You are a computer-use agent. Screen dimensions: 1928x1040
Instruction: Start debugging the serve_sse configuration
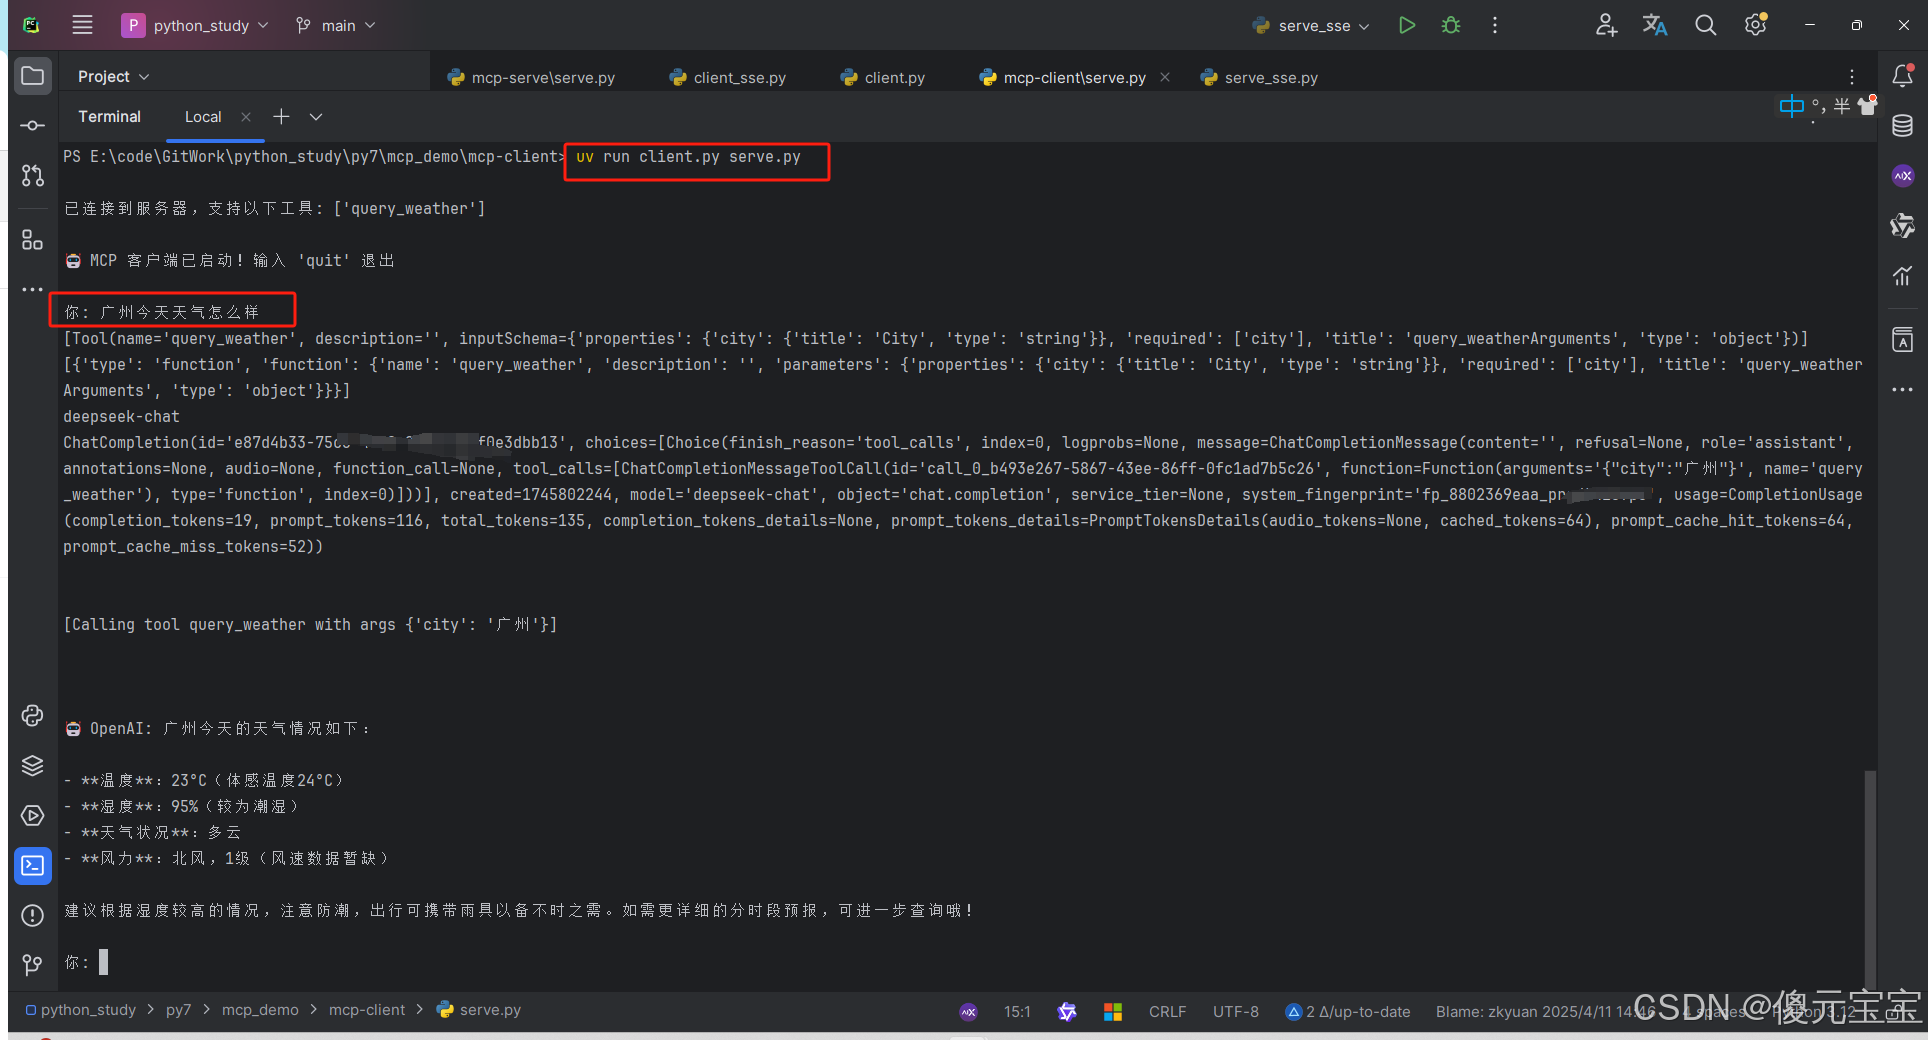(1450, 25)
